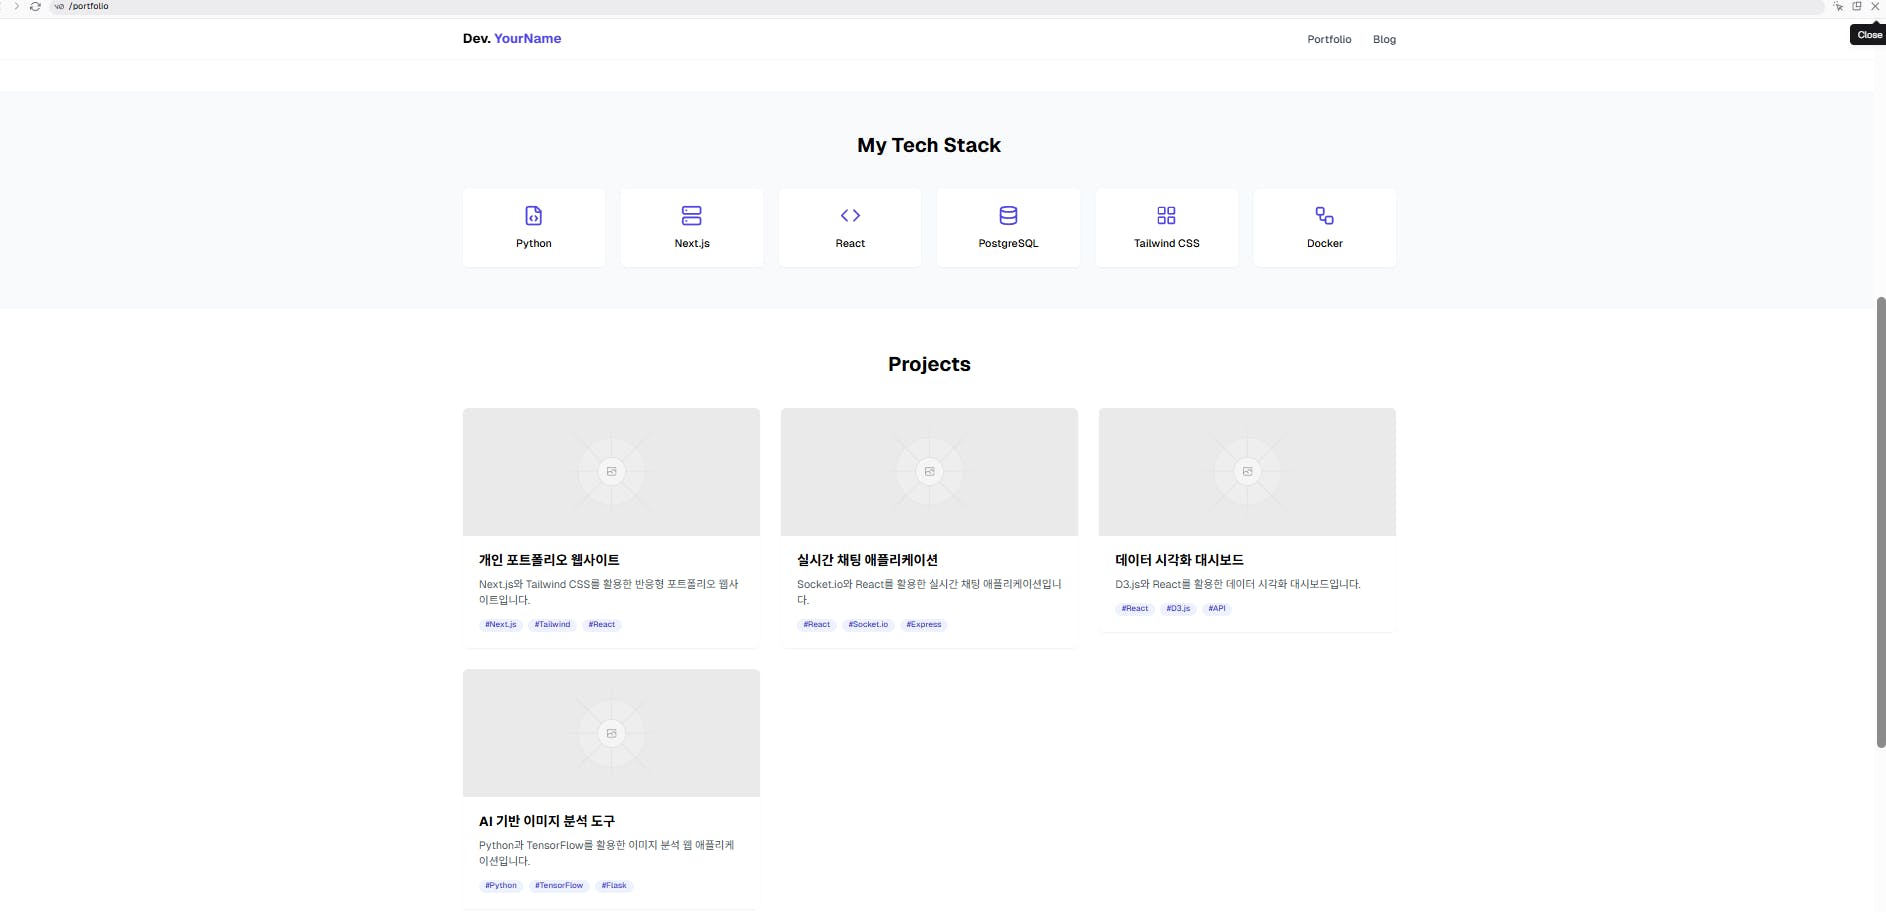Click the /portfolio address field
The height and width of the screenshot is (912, 1886).
[x=936, y=6]
